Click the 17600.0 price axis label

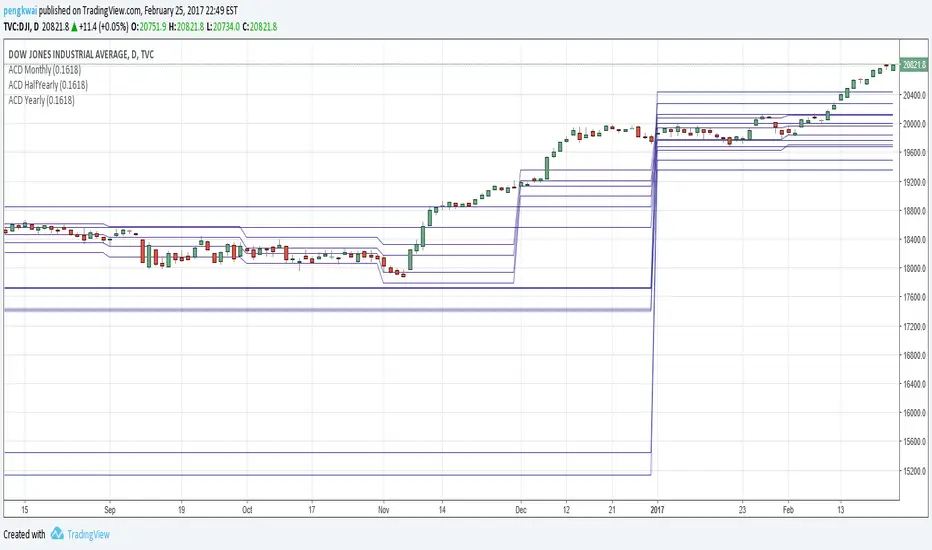point(915,297)
